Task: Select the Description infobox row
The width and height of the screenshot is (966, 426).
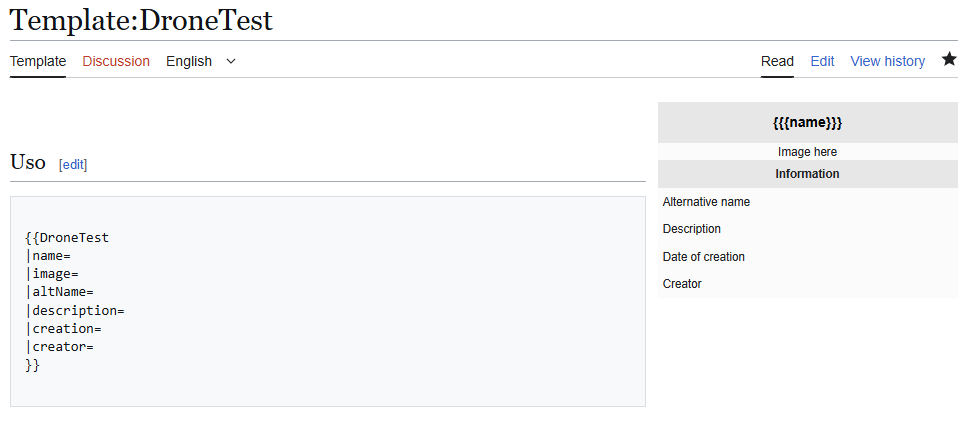Action: click(691, 229)
